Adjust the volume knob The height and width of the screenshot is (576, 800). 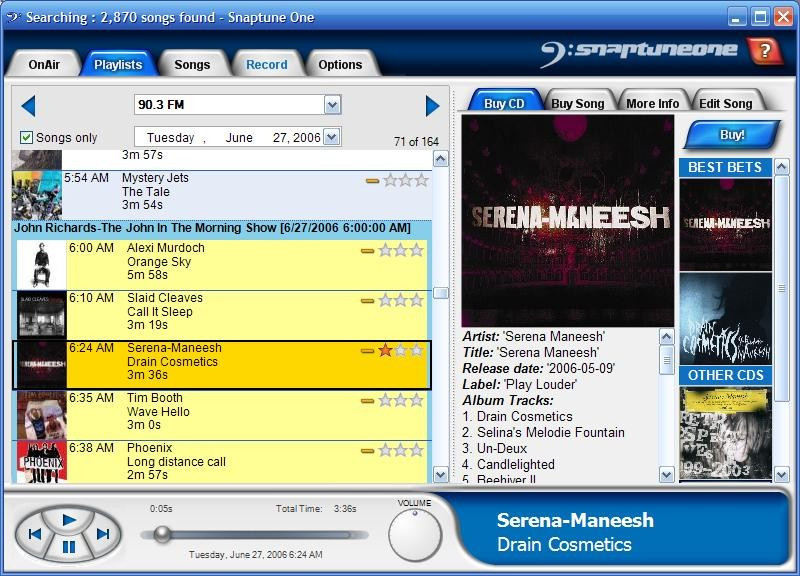(415, 535)
